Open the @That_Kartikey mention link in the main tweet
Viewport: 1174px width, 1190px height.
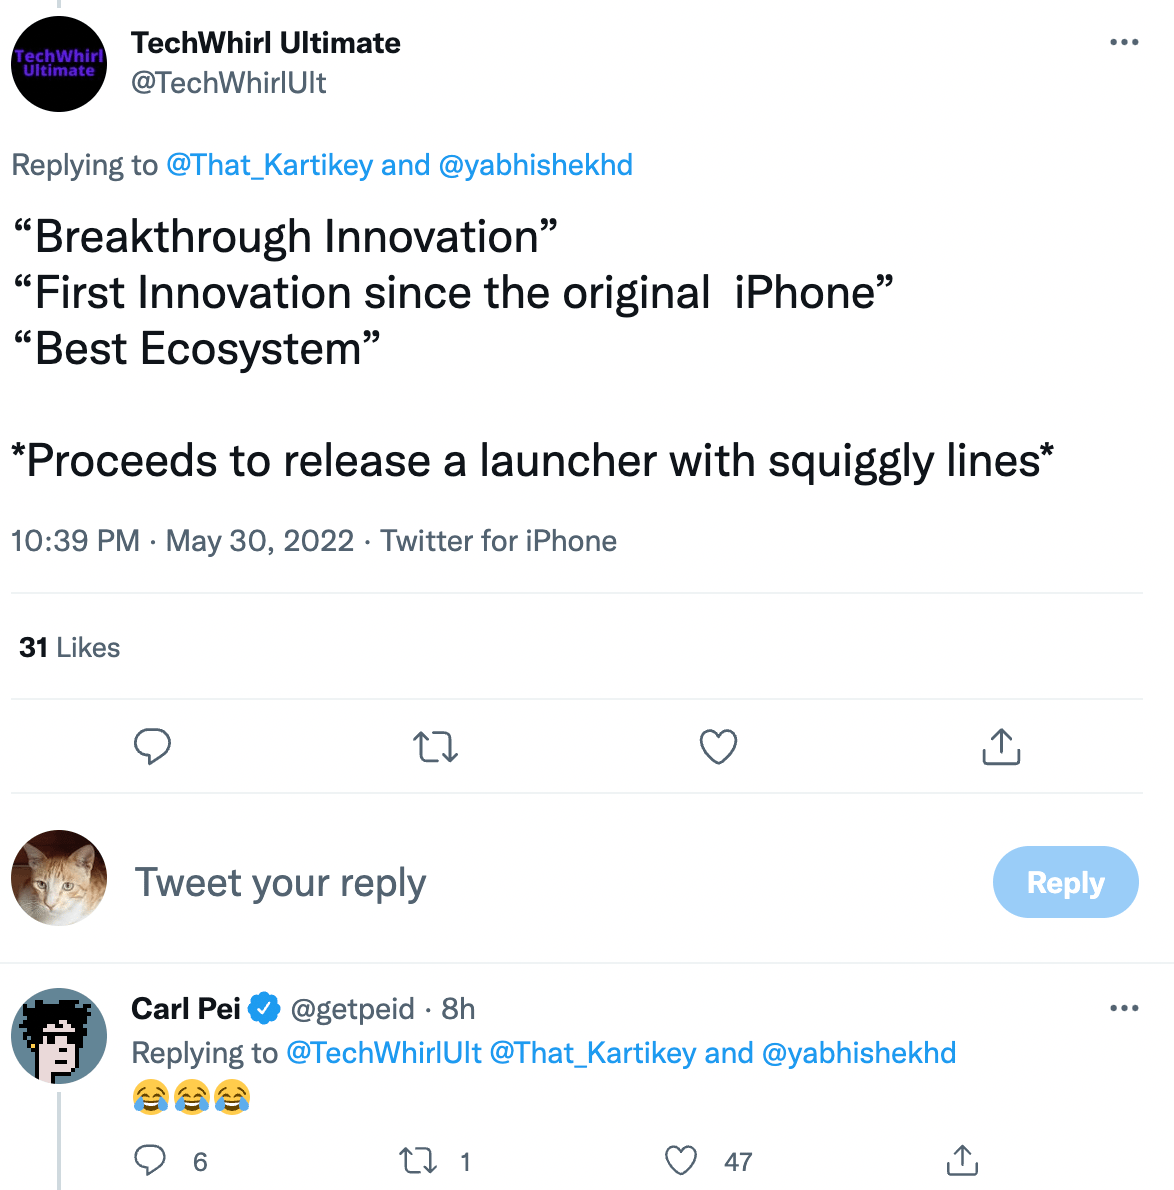click(269, 165)
